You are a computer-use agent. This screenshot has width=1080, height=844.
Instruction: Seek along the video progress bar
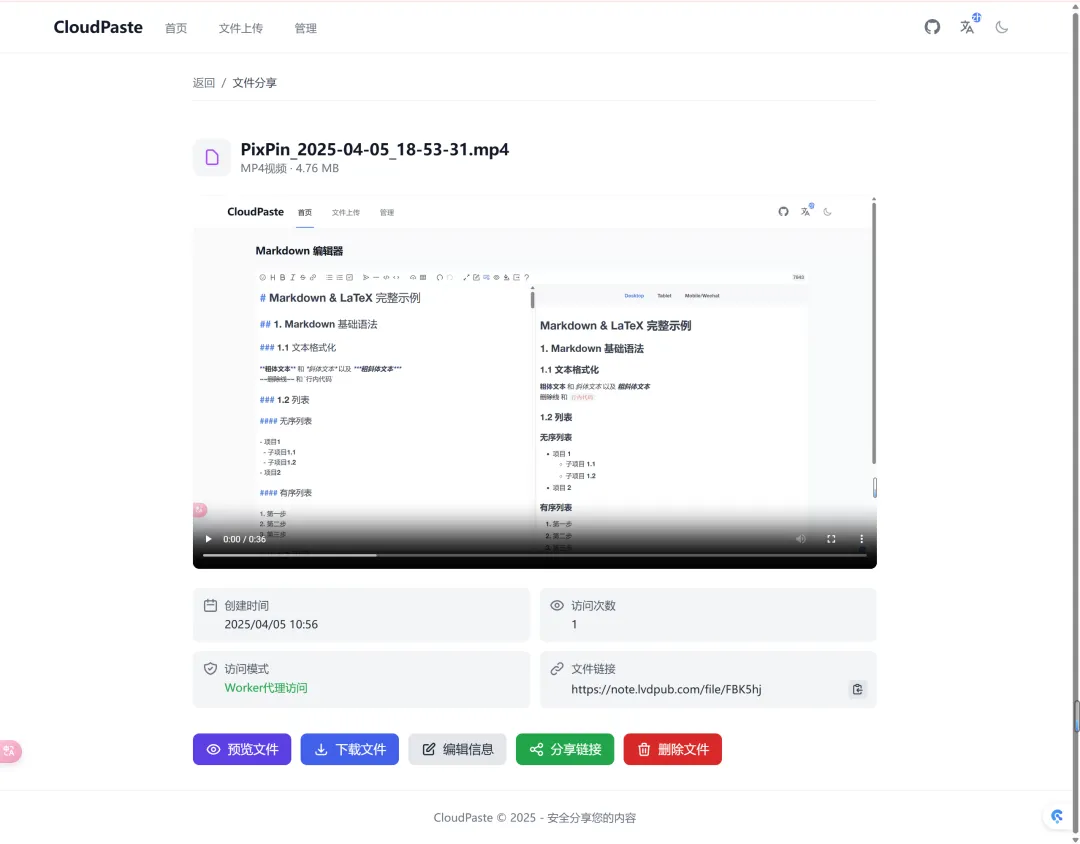coord(534,555)
